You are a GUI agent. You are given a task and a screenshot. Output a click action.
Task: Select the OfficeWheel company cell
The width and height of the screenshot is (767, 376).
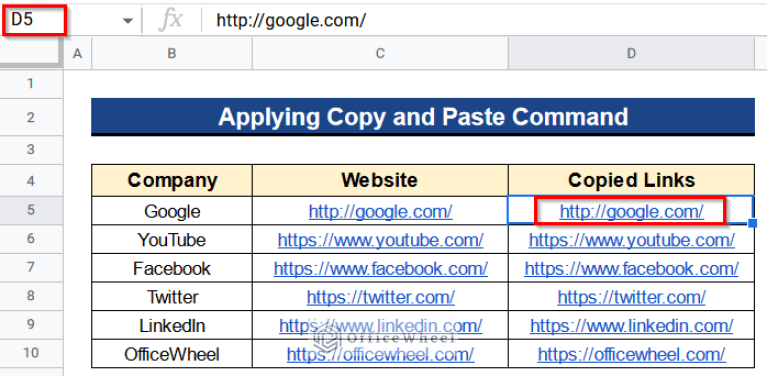point(172,354)
